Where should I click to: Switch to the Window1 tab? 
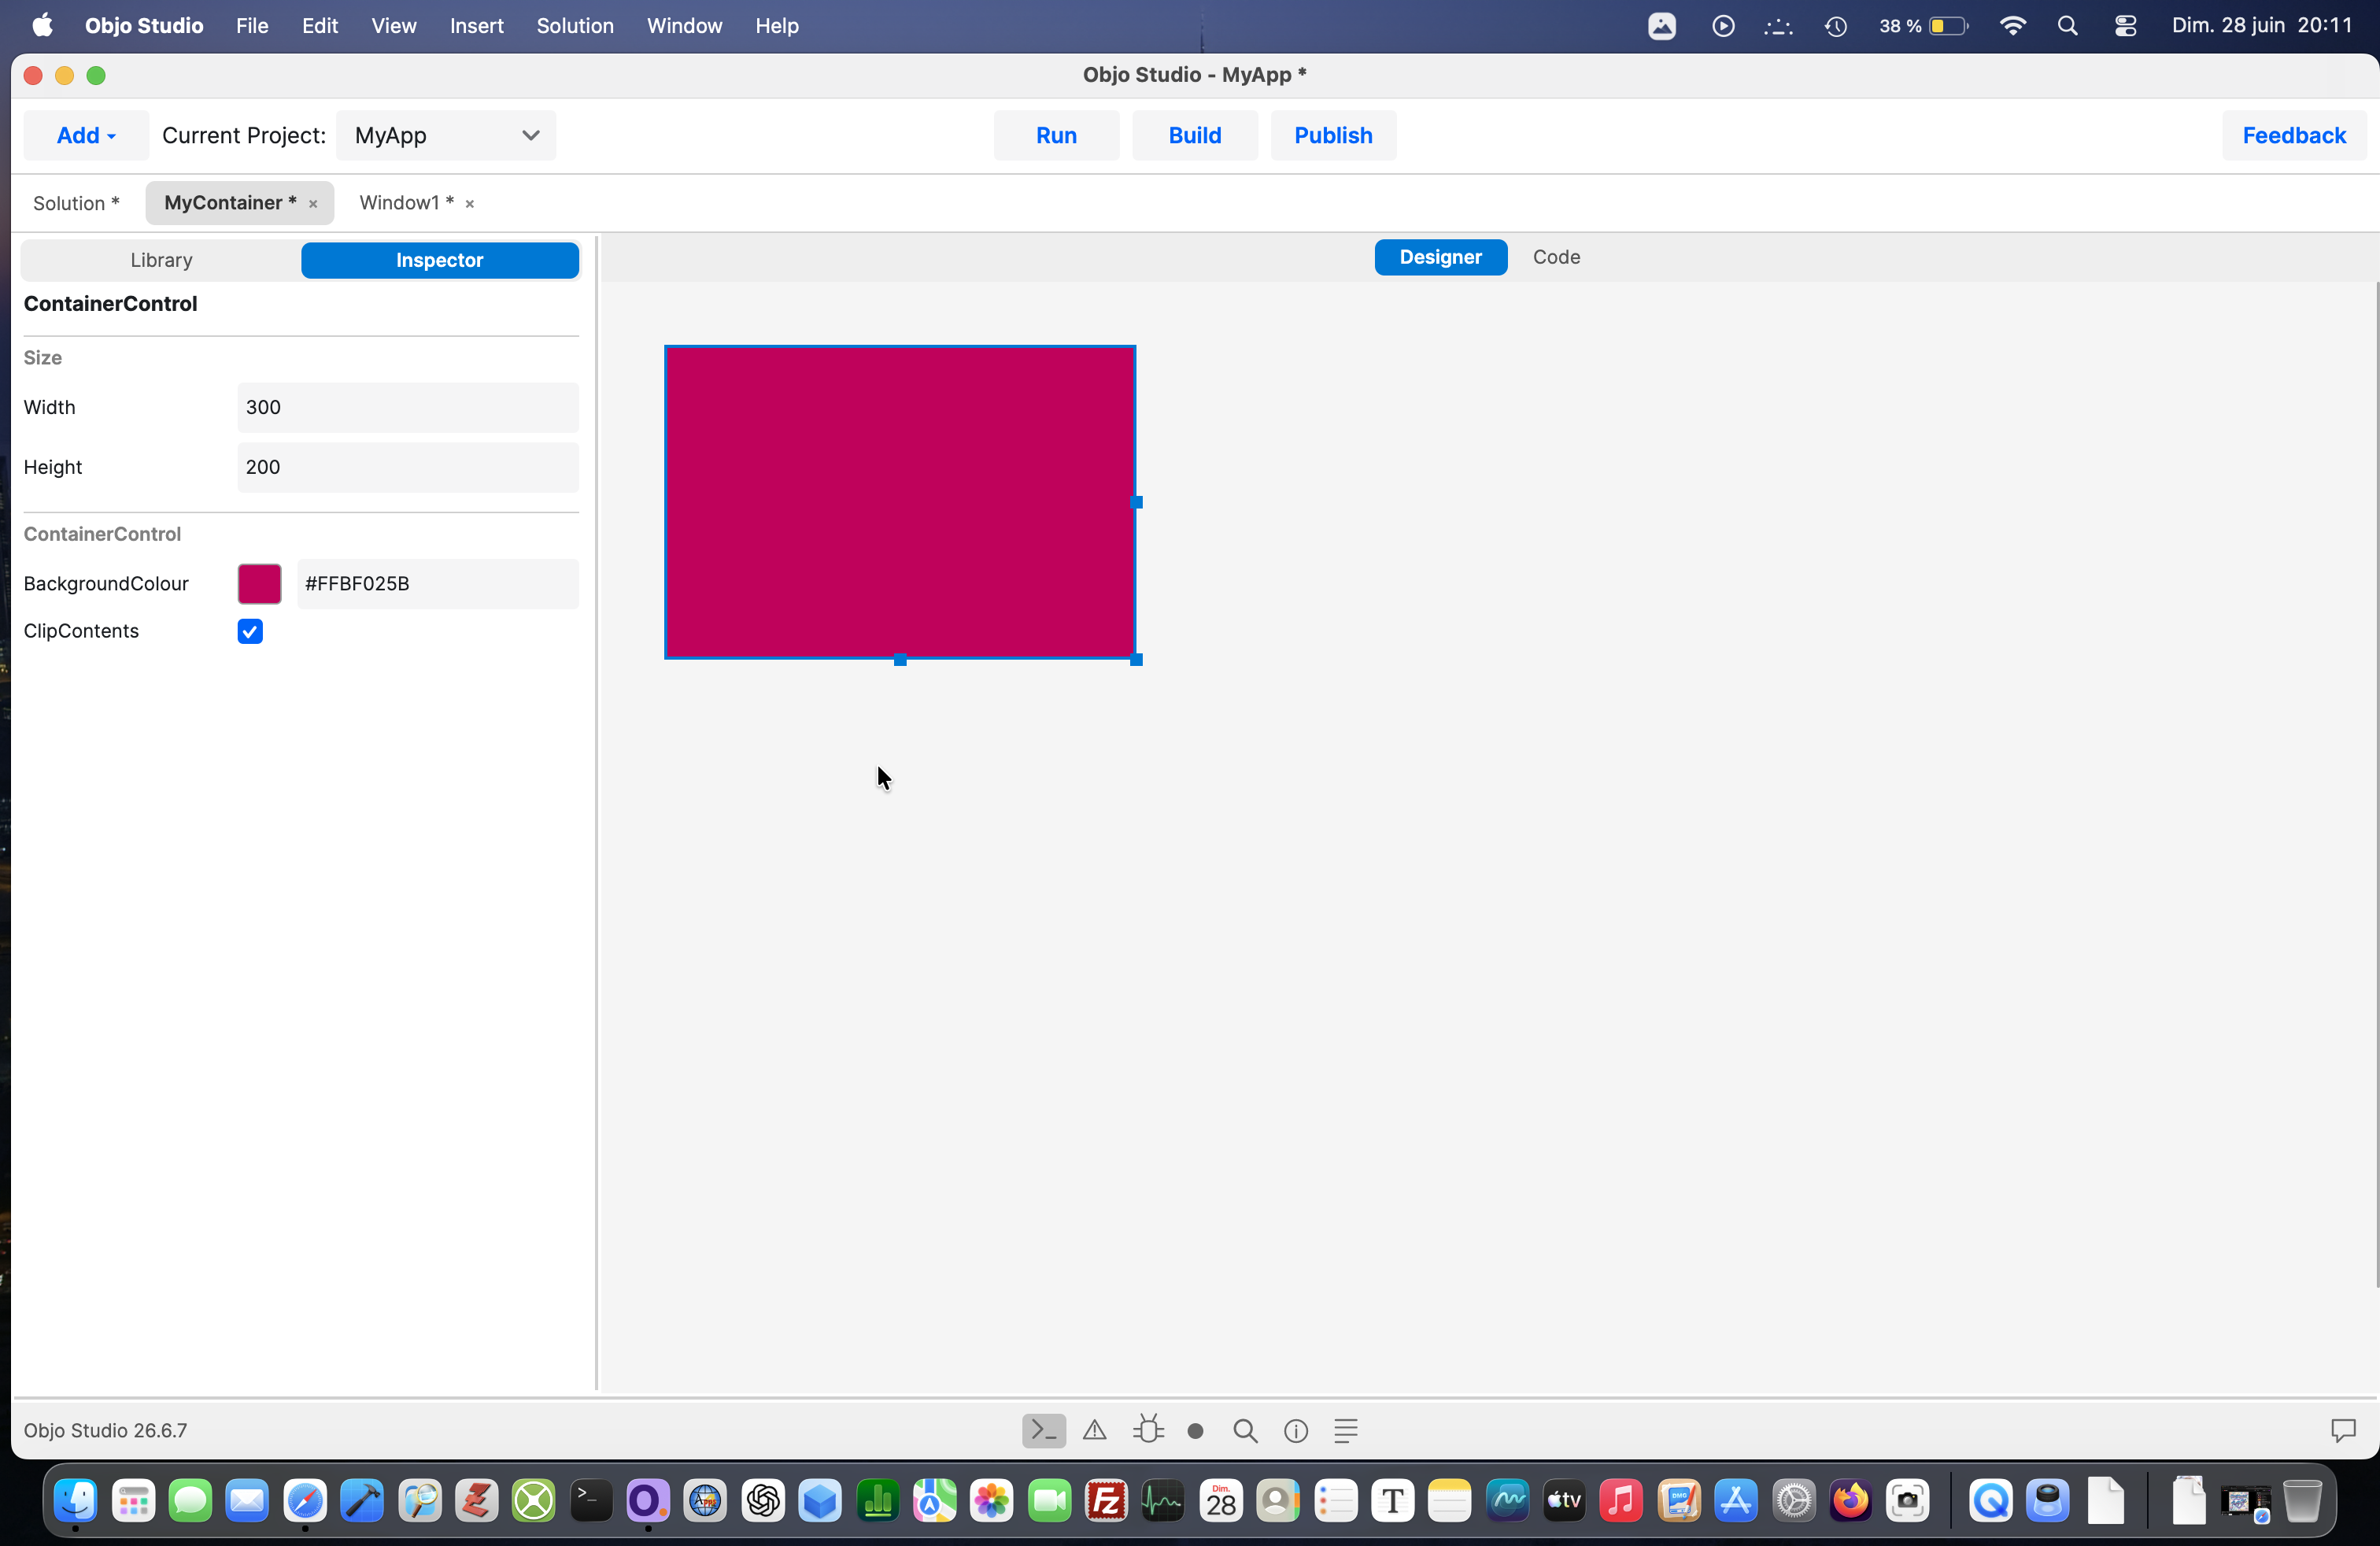[407, 203]
